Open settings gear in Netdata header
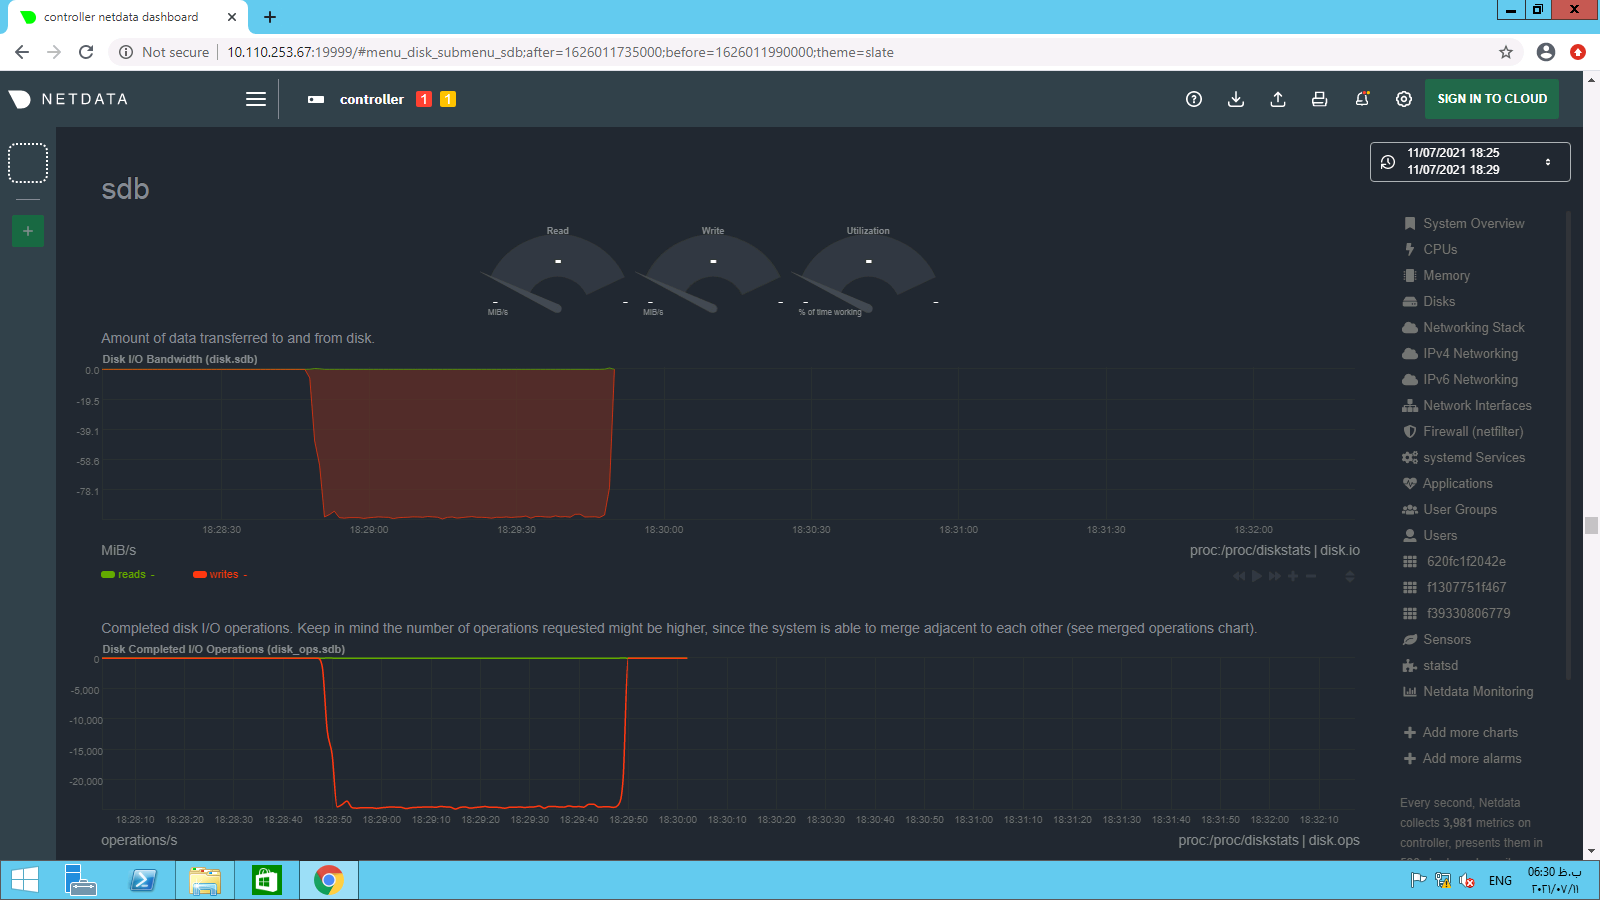1600x900 pixels. point(1404,99)
